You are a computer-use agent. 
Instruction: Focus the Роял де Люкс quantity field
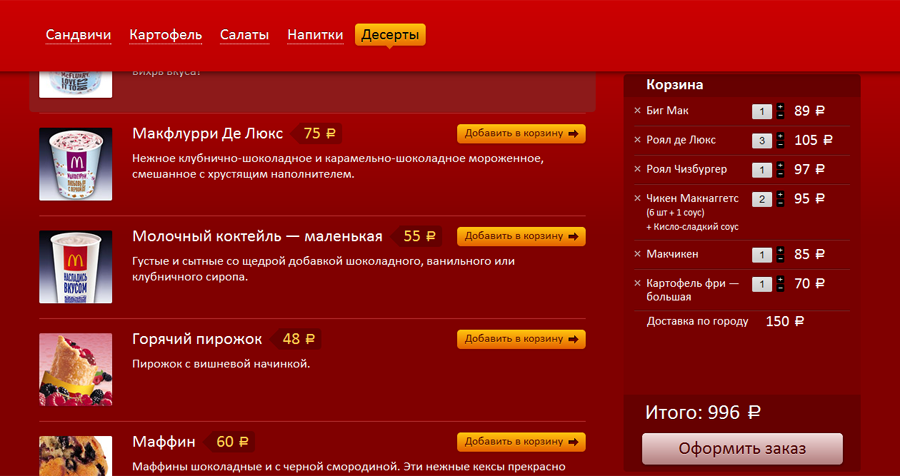point(762,141)
